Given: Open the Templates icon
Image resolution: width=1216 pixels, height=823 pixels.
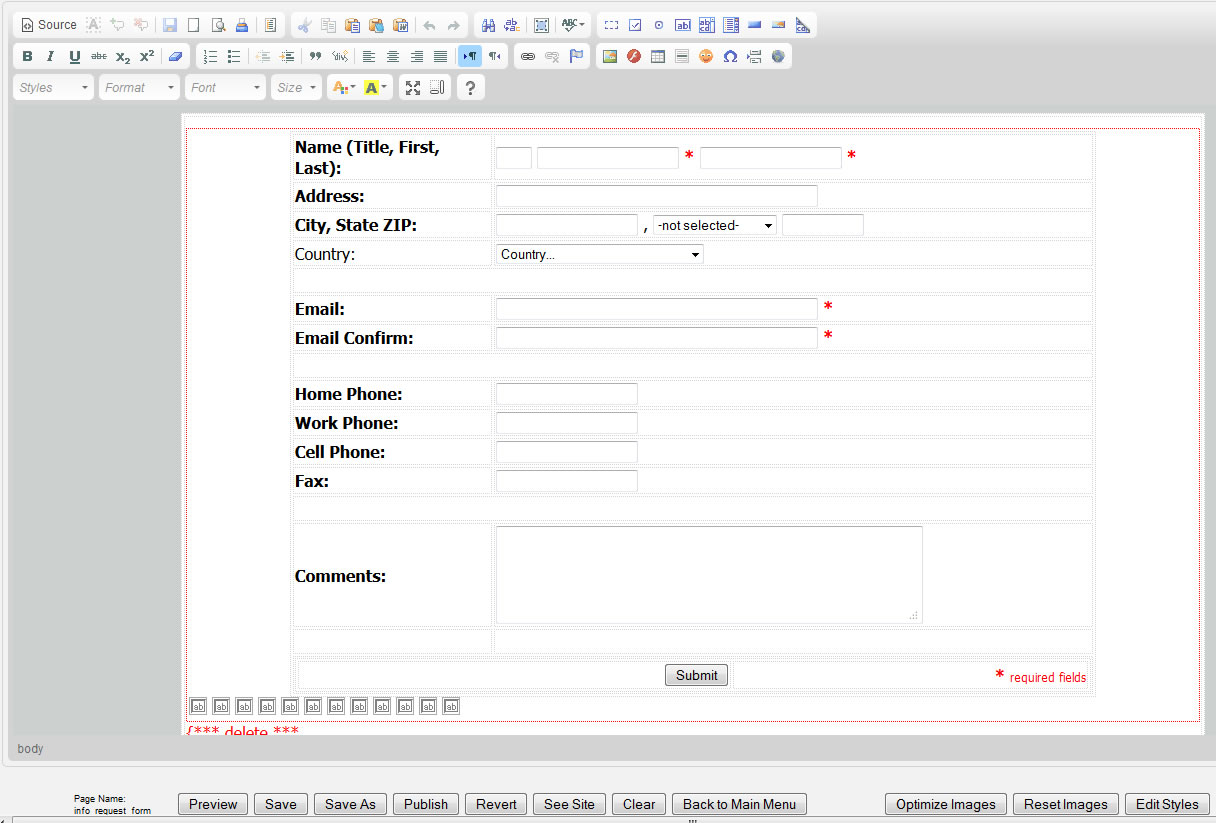Looking at the screenshot, I should 270,25.
